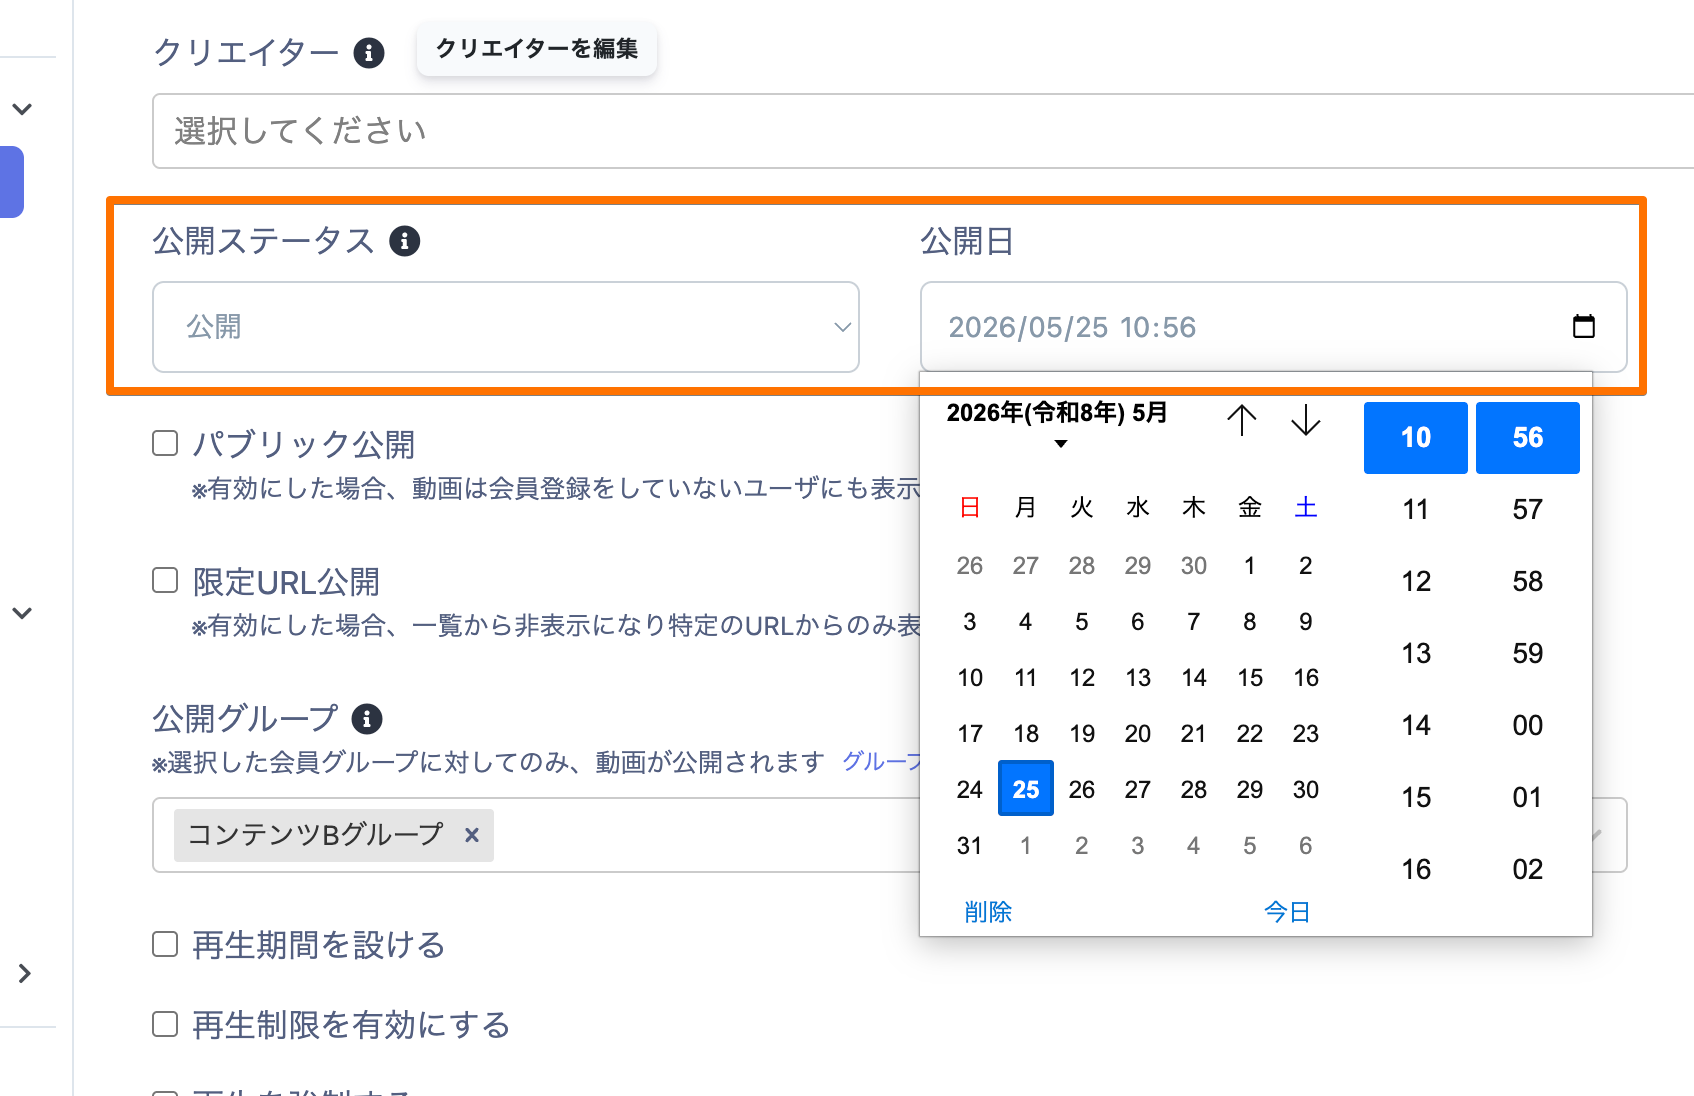The height and width of the screenshot is (1096, 1694).
Task: Remove コンテンツBグループ tag with x
Action: coord(472,835)
